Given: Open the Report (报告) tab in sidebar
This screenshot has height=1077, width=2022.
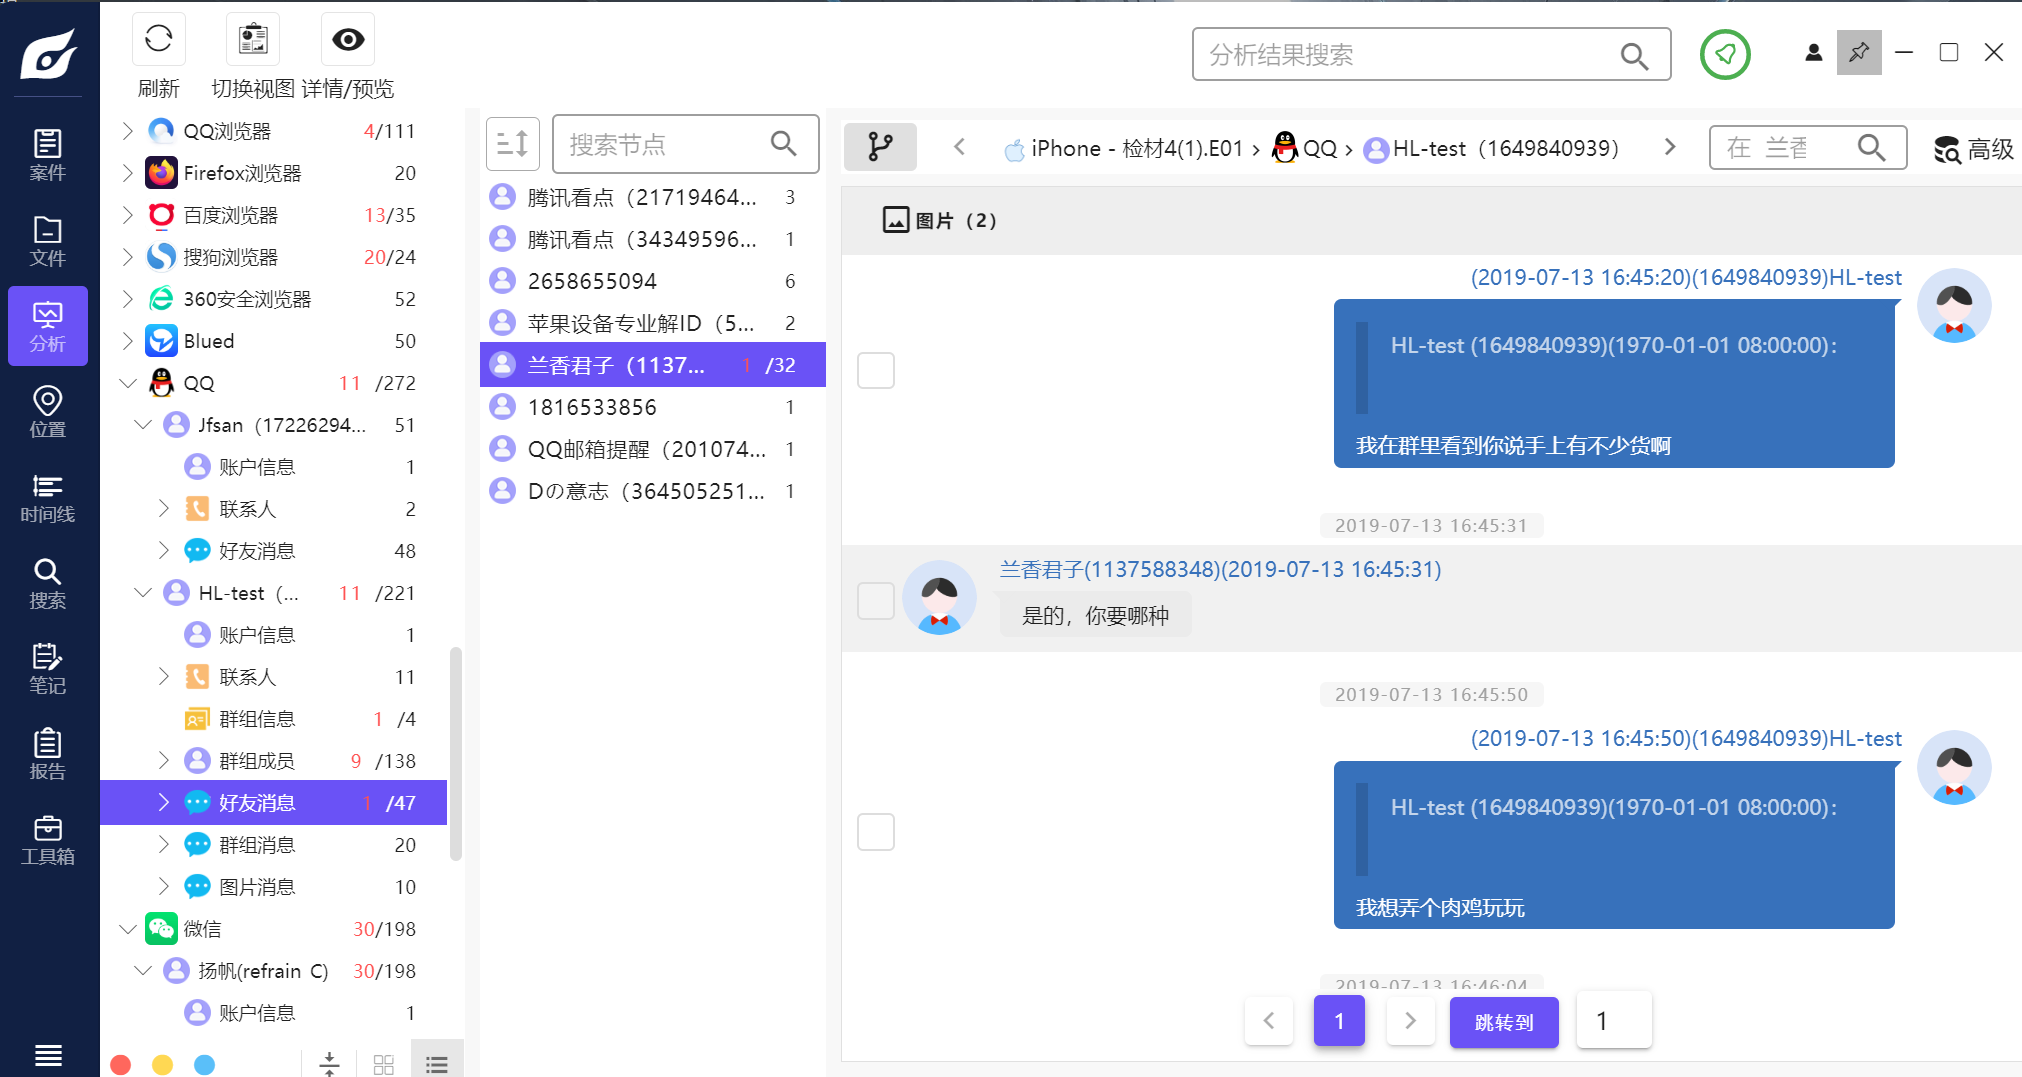Looking at the screenshot, I should tap(48, 755).
